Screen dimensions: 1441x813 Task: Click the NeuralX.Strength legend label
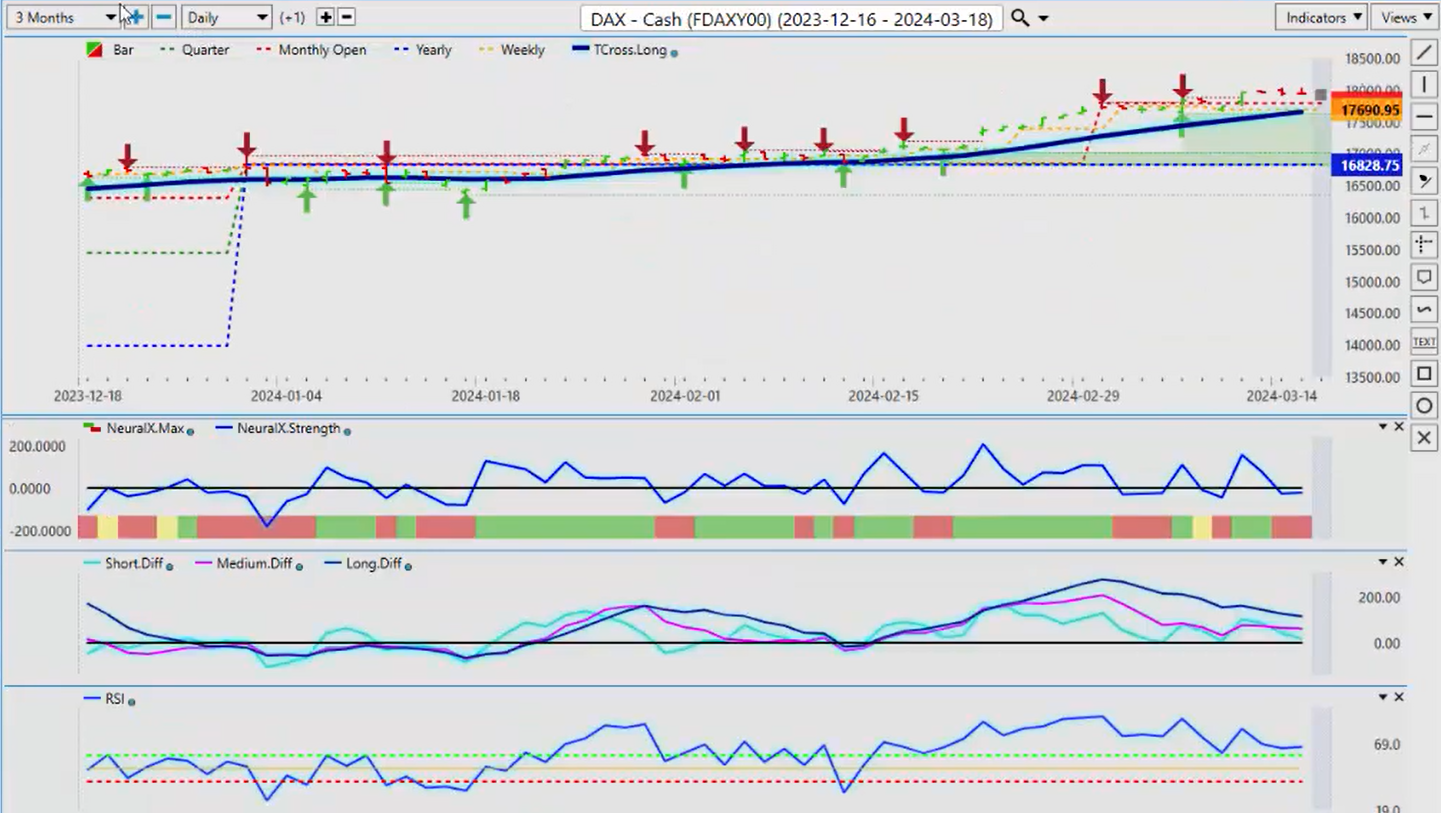coord(289,428)
